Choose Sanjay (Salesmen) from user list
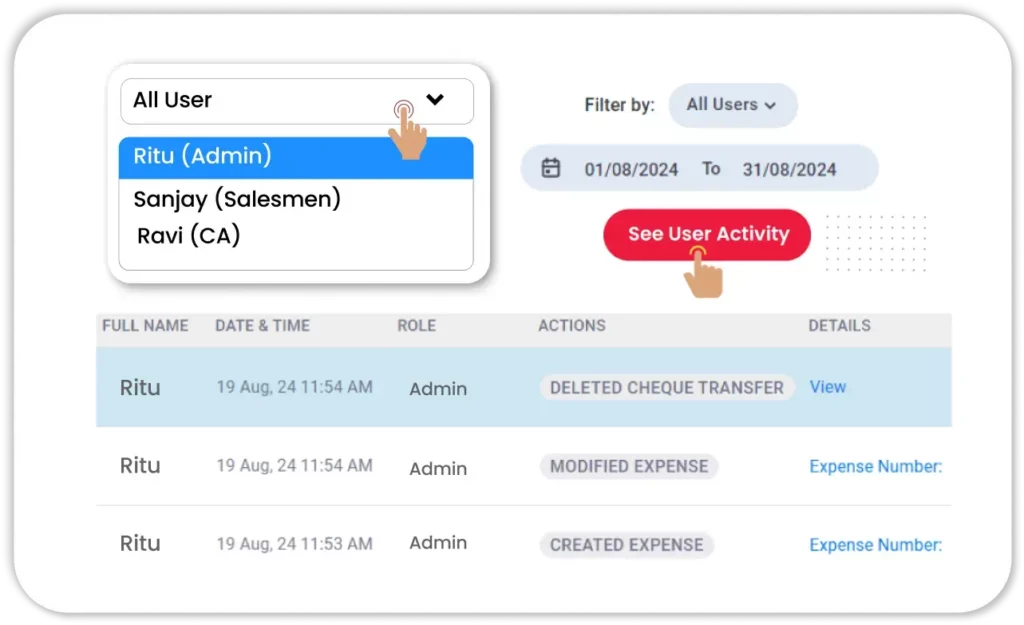This screenshot has width=1024, height=625. [x=237, y=199]
